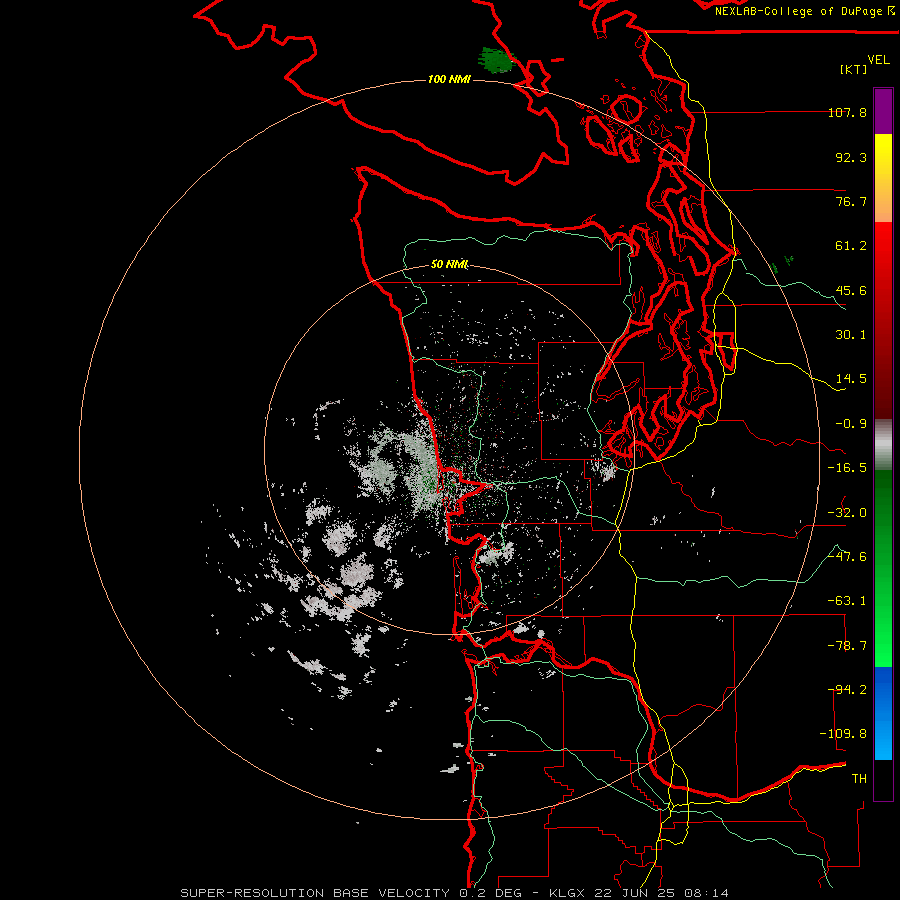The height and width of the screenshot is (900, 900).
Task: Click the TH threshold label
Action: (859, 779)
